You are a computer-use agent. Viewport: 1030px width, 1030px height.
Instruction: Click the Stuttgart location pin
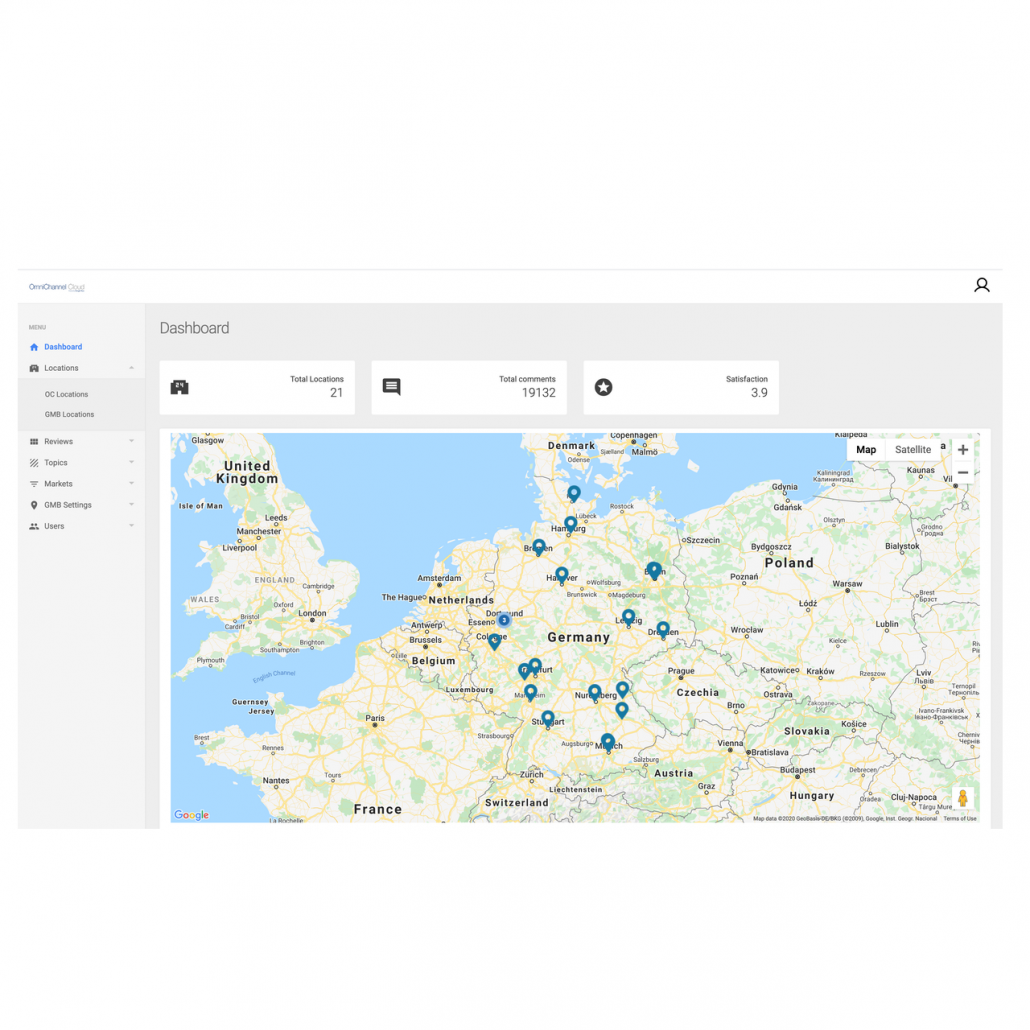click(x=548, y=719)
